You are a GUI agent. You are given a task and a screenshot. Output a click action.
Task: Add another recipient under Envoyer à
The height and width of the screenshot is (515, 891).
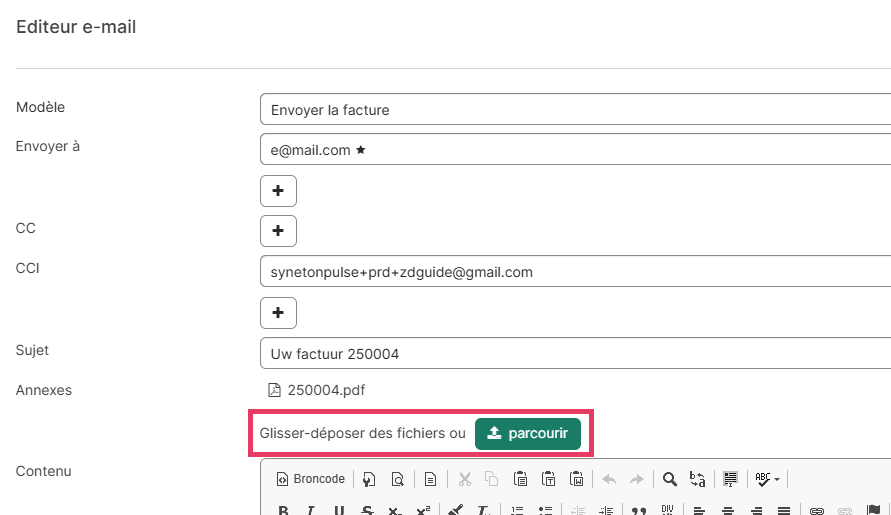click(278, 190)
